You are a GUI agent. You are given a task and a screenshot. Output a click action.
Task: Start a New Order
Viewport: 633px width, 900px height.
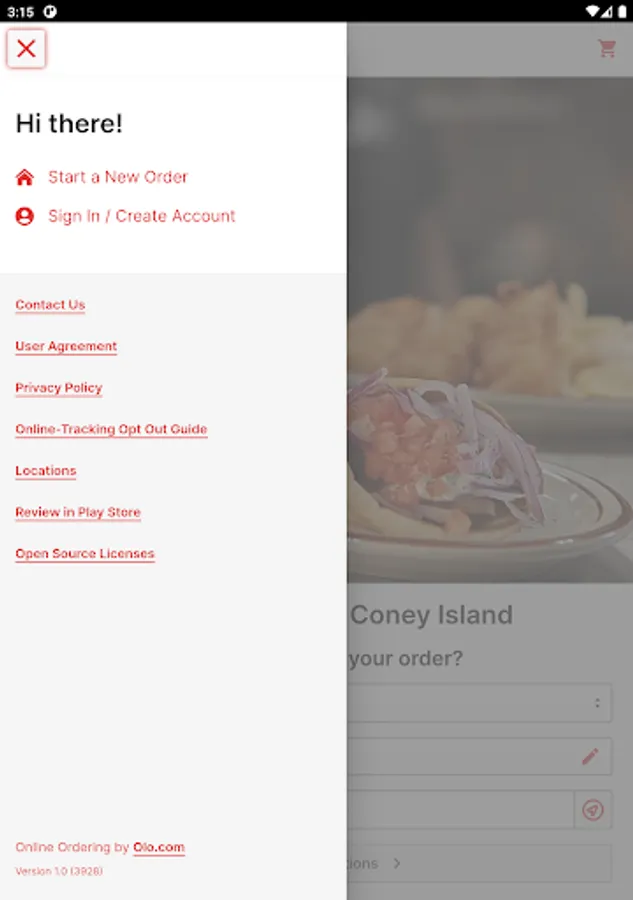pos(118,177)
